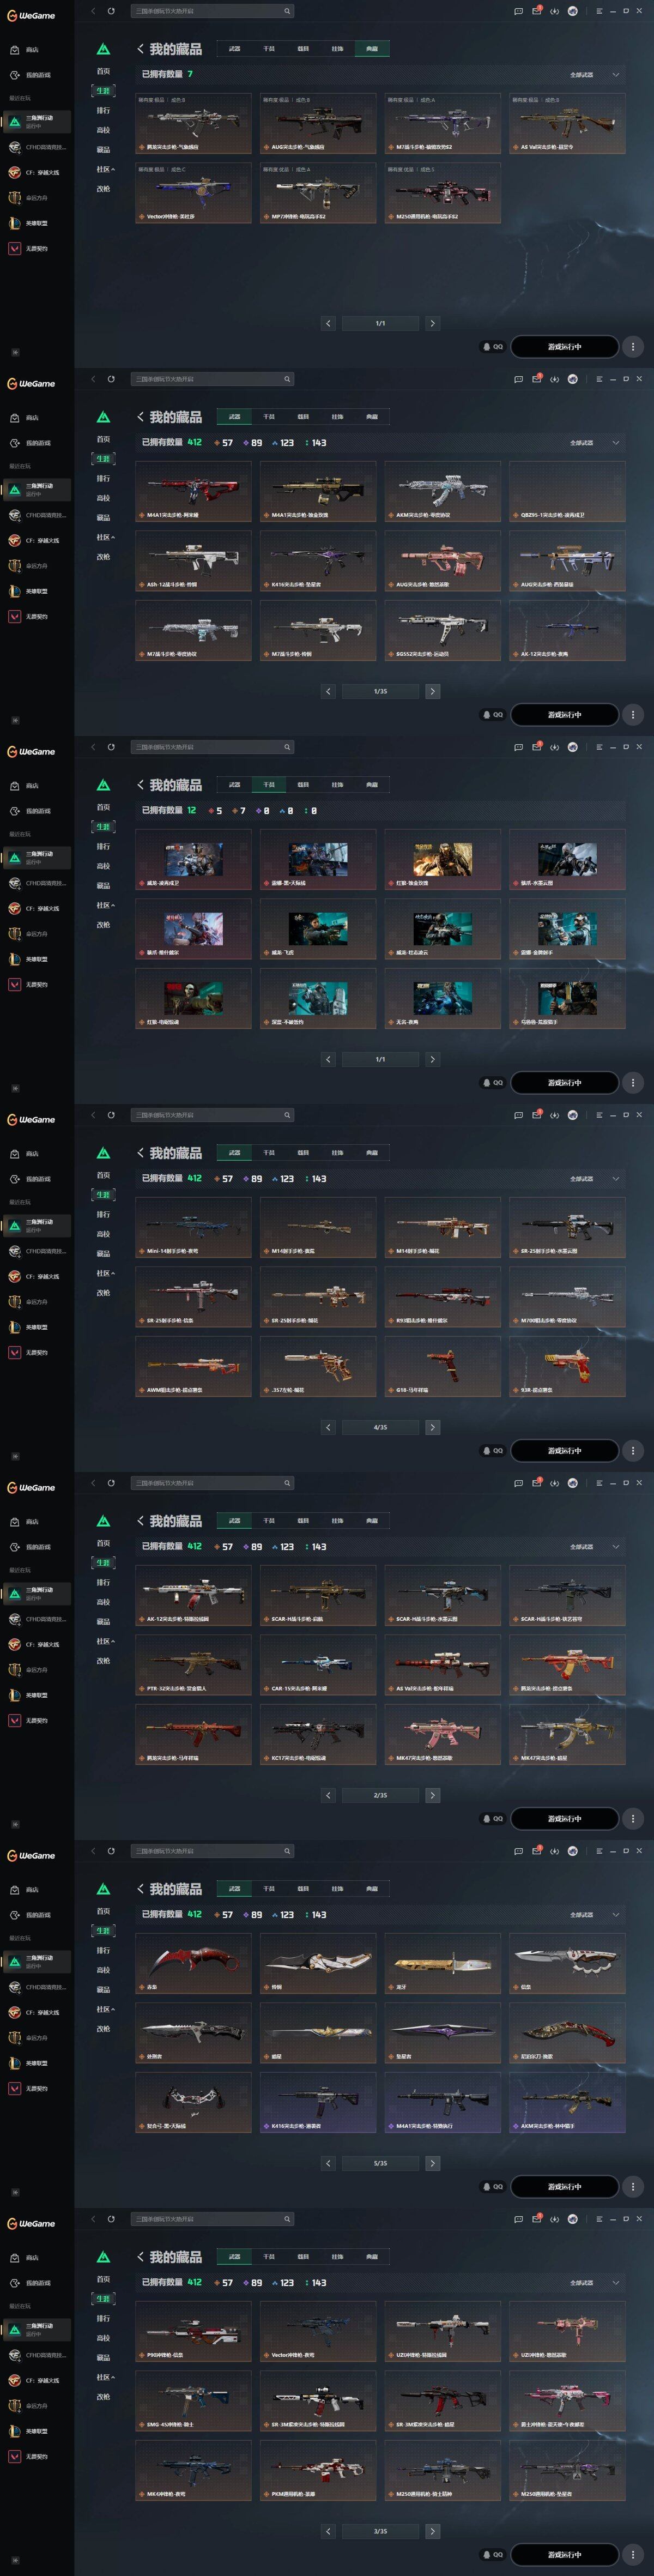
Task: Collapse 社区 sidebar expander in 5/35 window
Action: tap(105, 2009)
